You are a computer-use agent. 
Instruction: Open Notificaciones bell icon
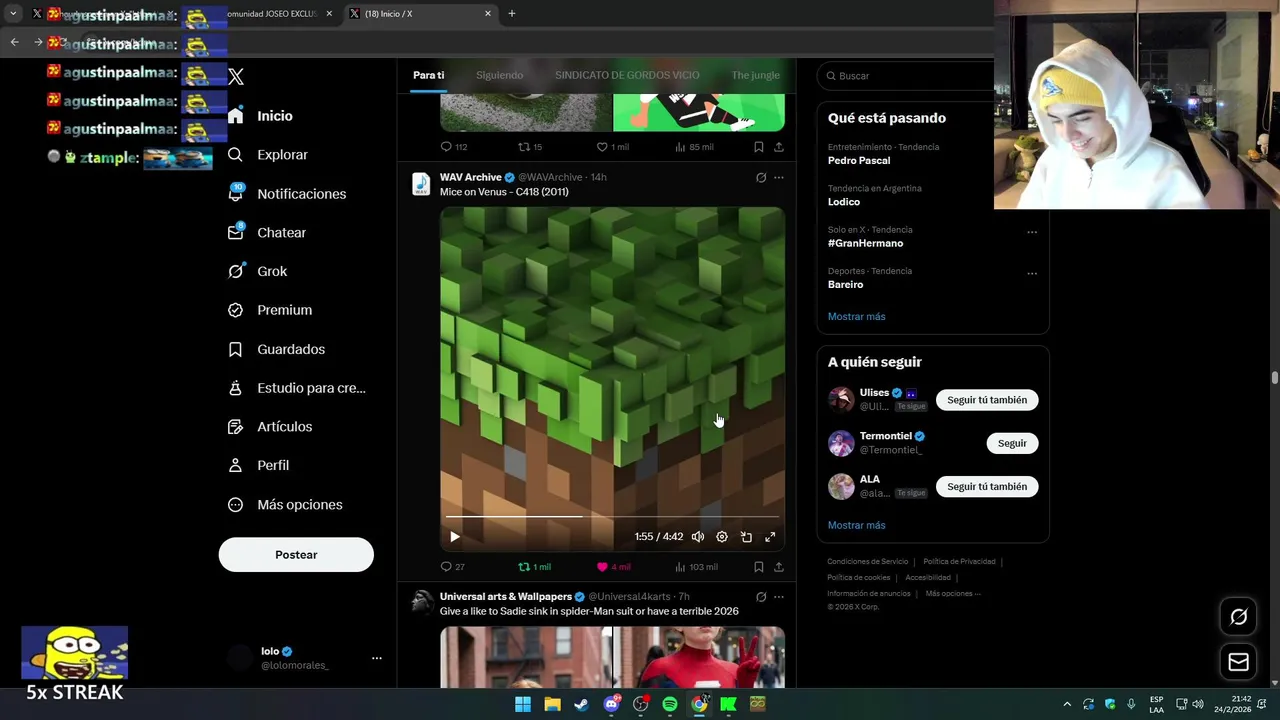(x=235, y=194)
